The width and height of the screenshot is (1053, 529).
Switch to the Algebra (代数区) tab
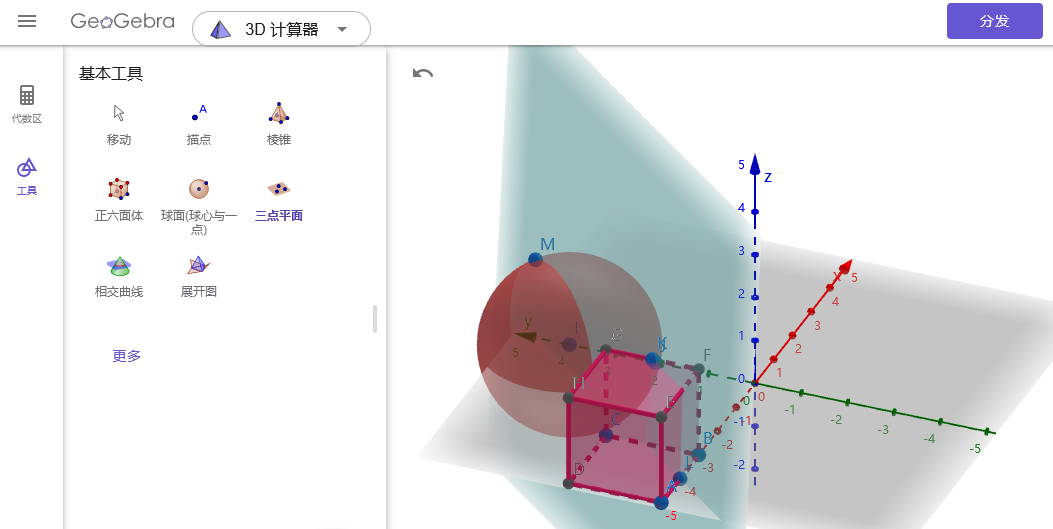pos(27,104)
